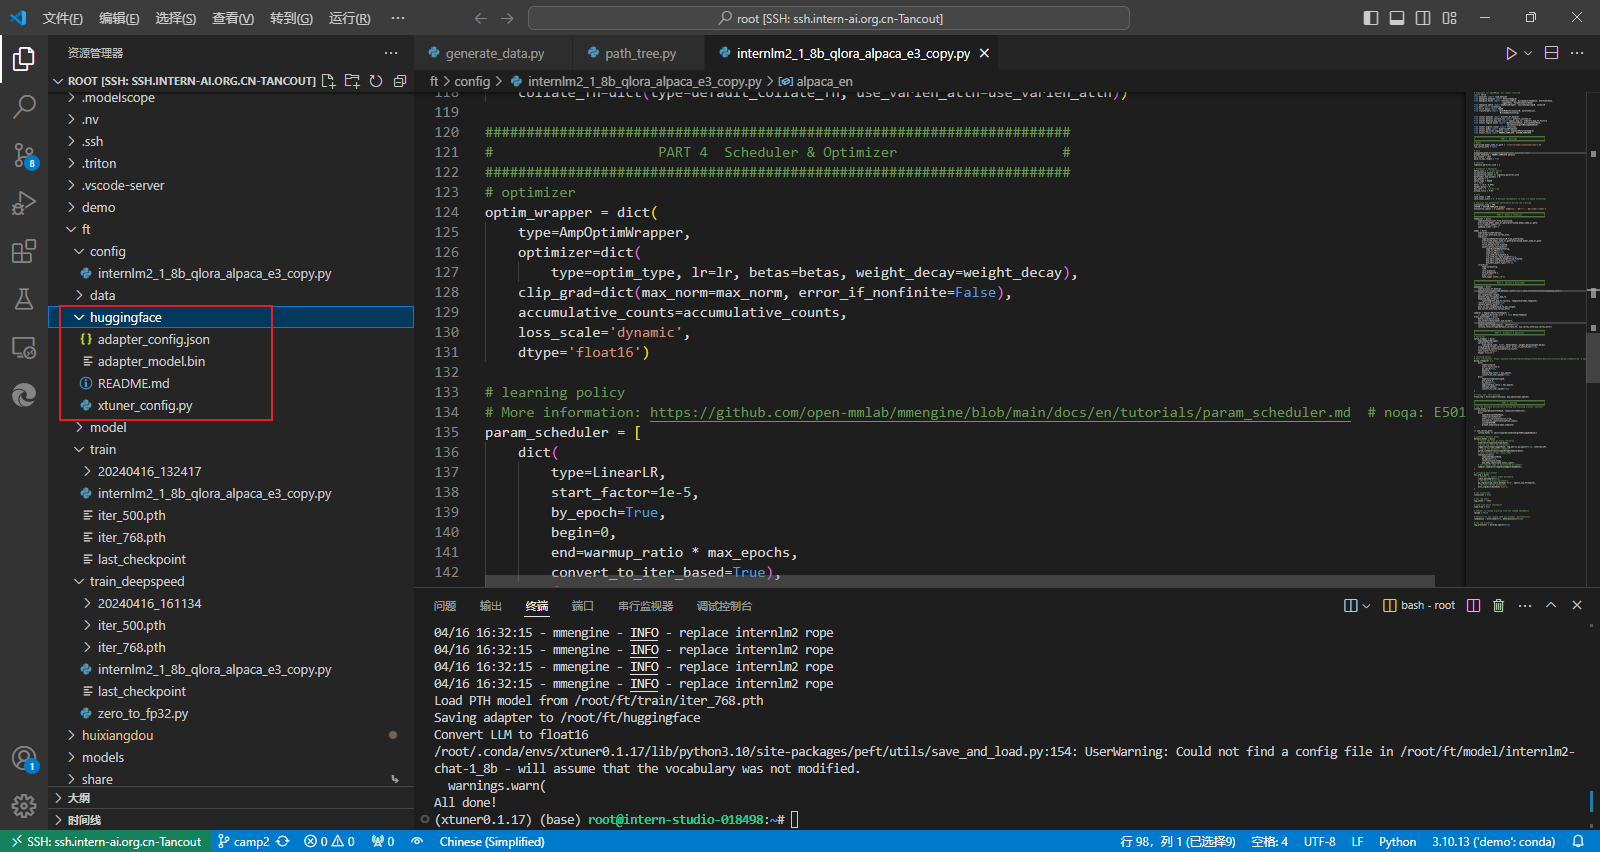Open Run and Debug view
The image size is (1600, 852).
(x=24, y=204)
